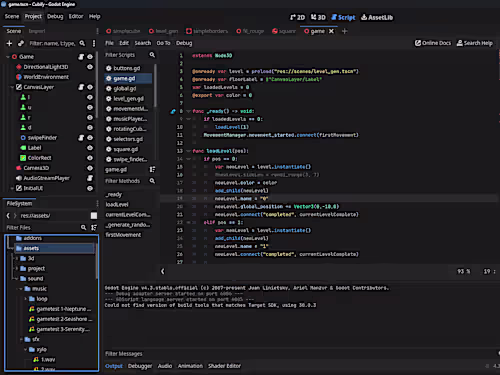Toggle visibility of node l
This screenshot has height=375, width=500.
(x=90, y=97)
